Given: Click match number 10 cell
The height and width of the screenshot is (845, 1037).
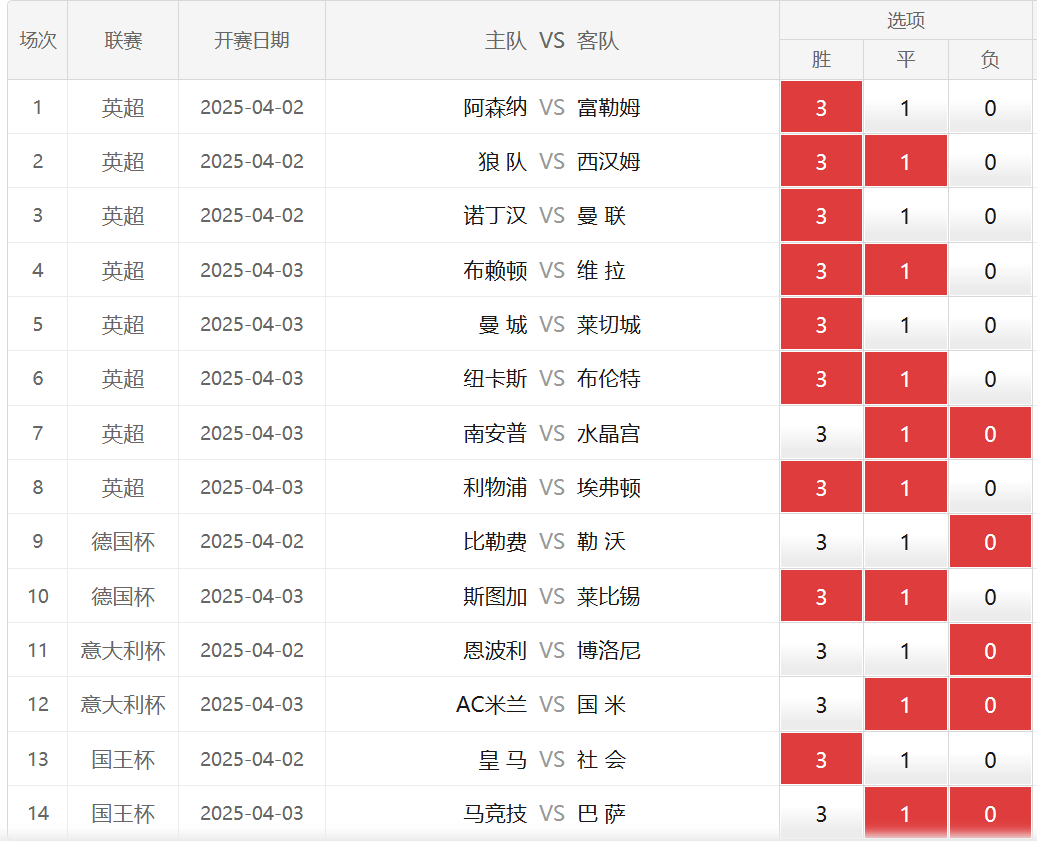Looking at the screenshot, I should point(38,596).
